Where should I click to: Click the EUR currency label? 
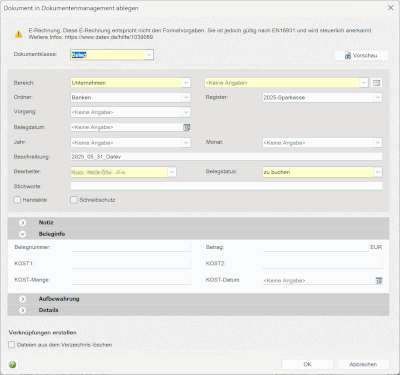376,247
